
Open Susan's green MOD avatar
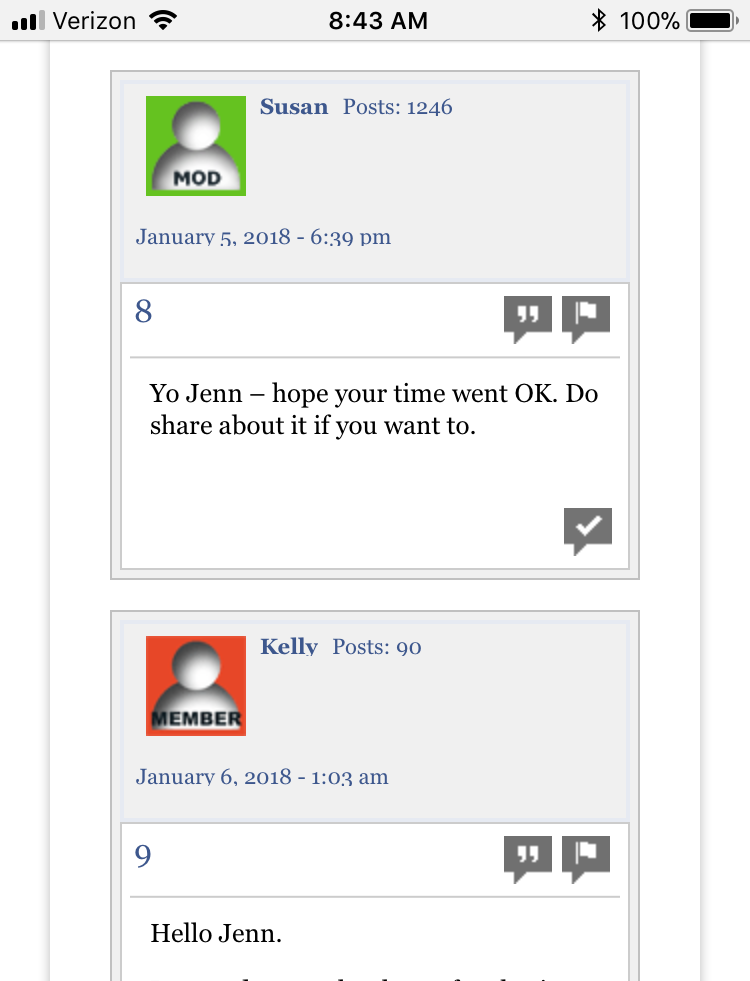tap(196, 146)
